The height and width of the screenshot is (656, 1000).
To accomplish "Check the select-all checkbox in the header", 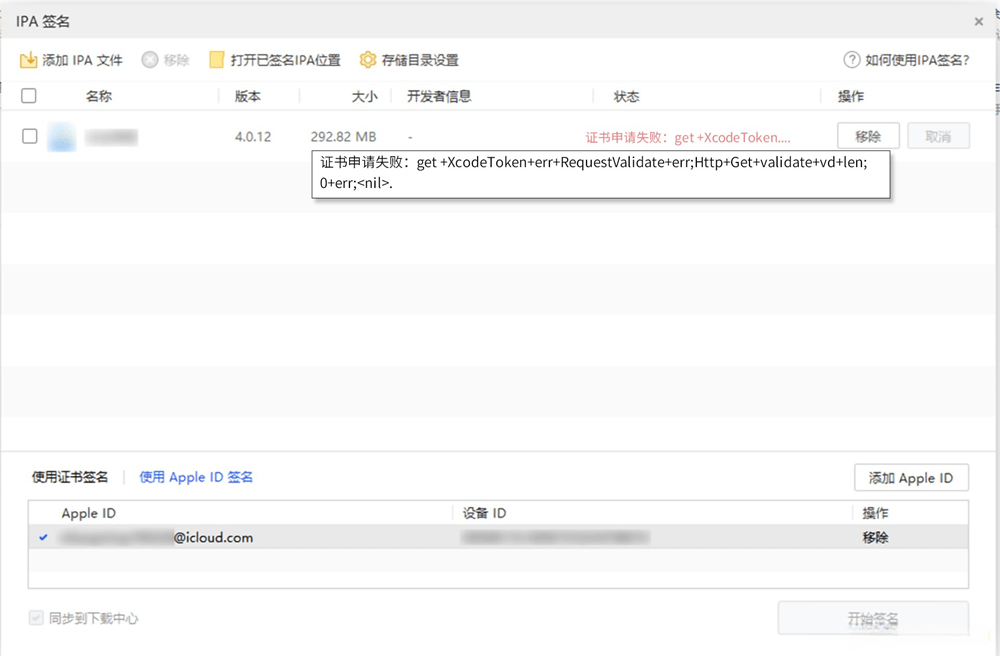I will click(x=29, y=95).
